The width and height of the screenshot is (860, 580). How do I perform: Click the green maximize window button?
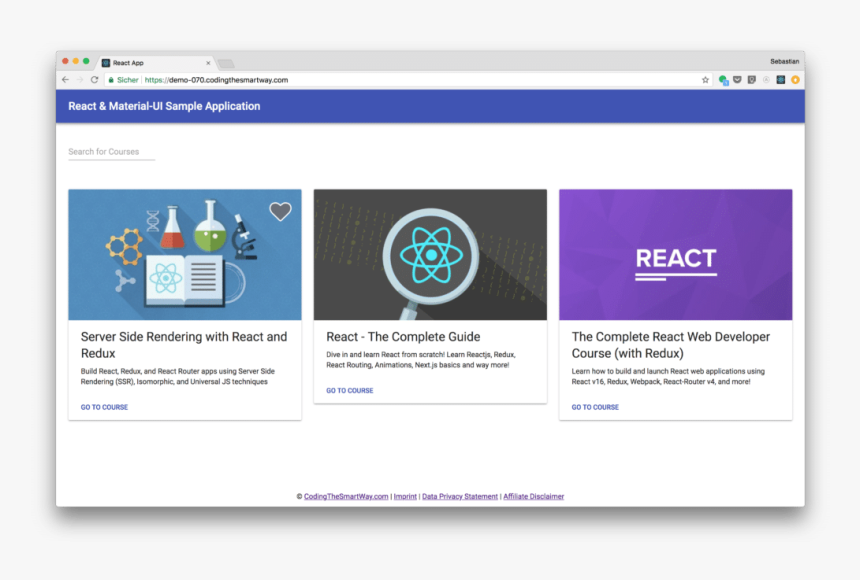coord(86,61)
